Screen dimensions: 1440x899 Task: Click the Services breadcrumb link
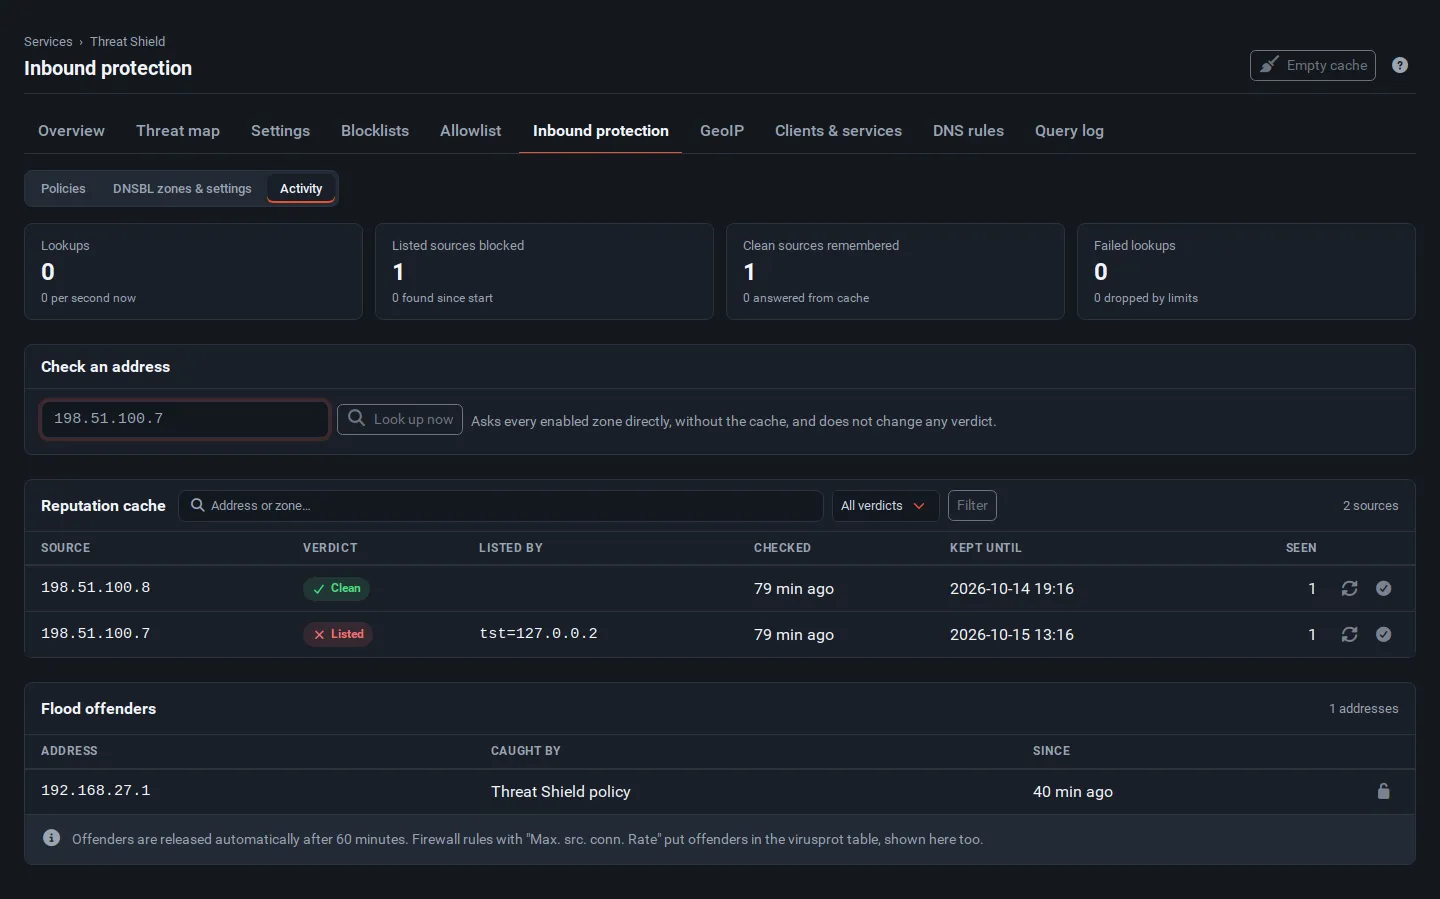(x=48, y=41)
